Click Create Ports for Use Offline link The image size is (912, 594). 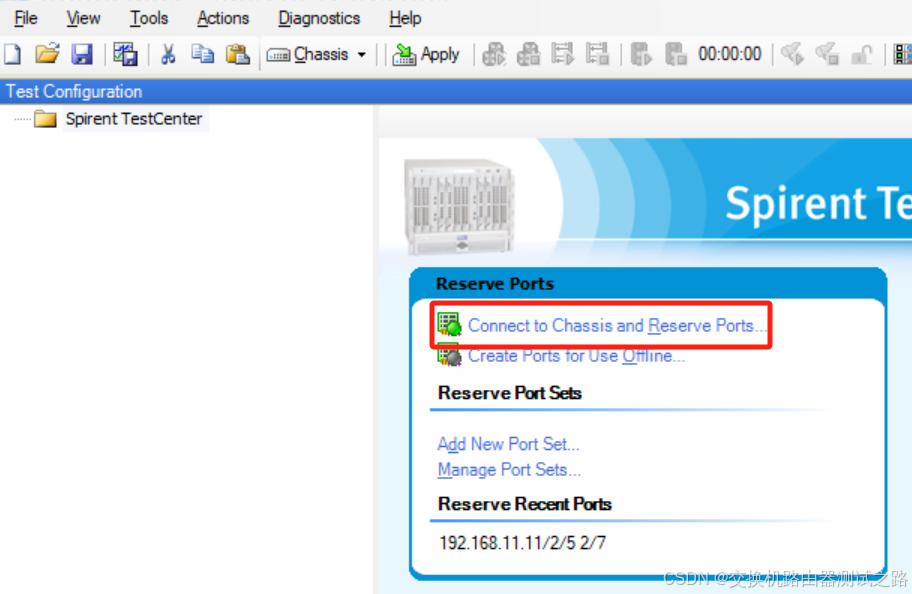[x=576, y=356]
